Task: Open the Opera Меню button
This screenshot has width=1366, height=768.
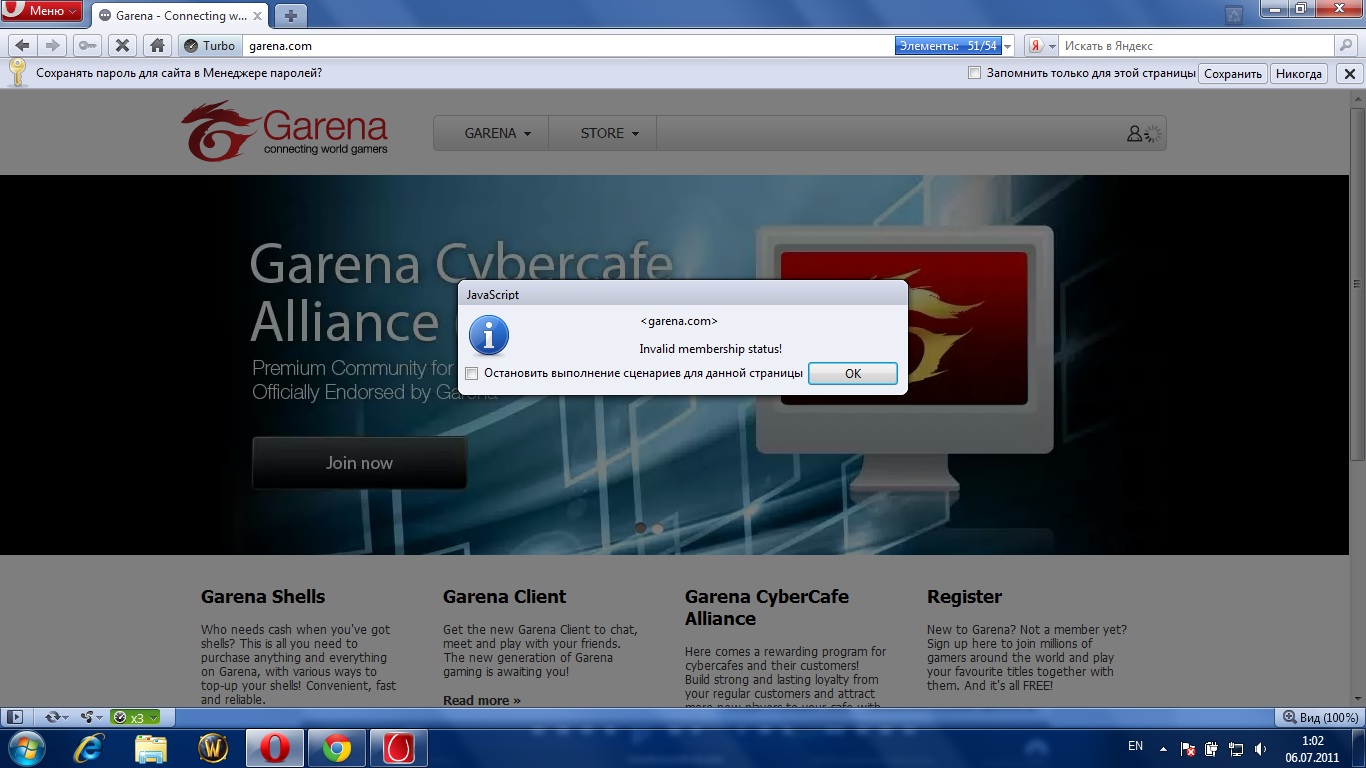Action: [42, 11]
